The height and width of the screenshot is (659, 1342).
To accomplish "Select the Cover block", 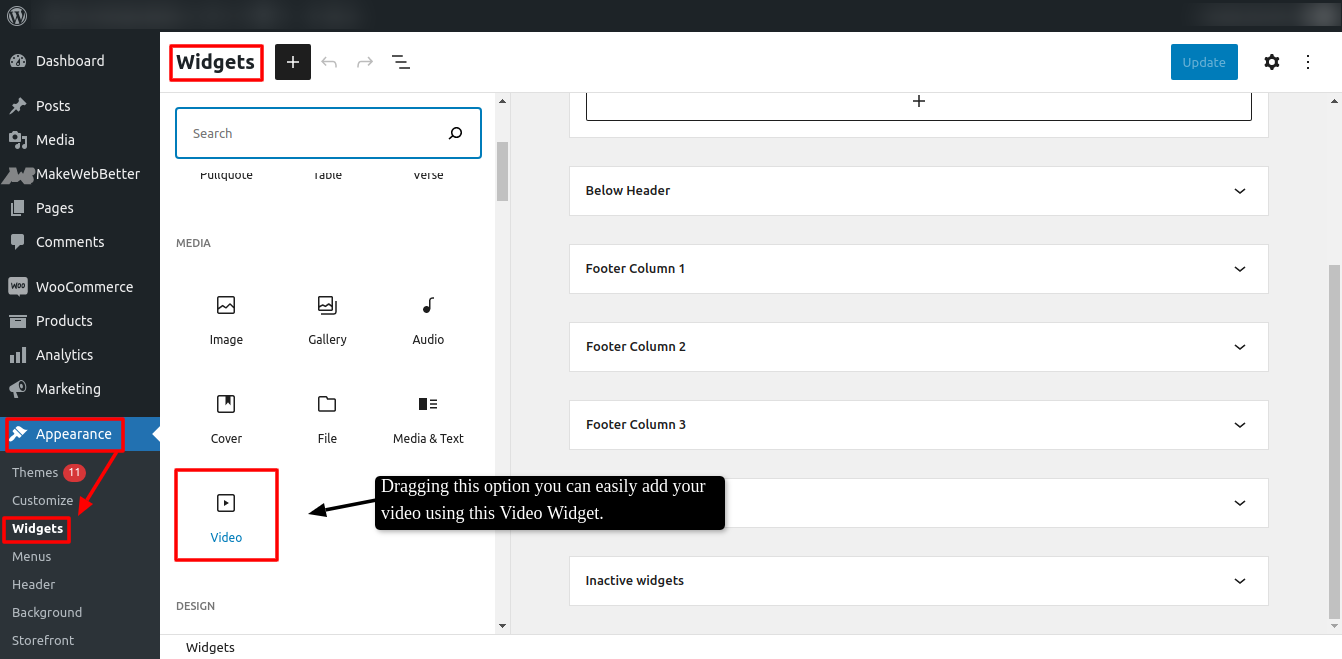I will [x=226, y=414].
